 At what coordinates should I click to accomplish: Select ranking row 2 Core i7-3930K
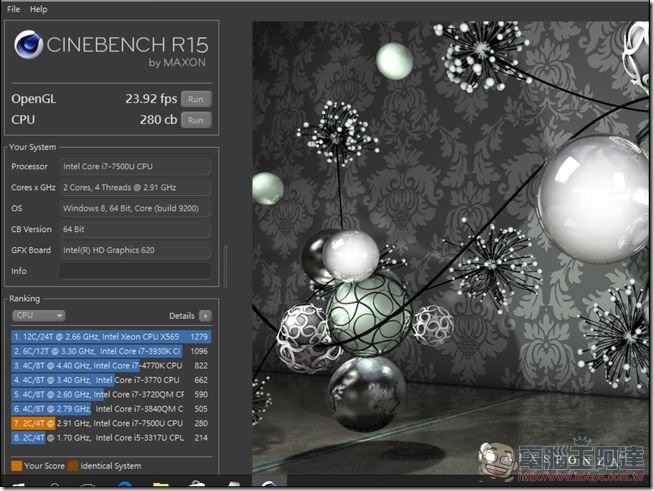[x=111, y=351]
